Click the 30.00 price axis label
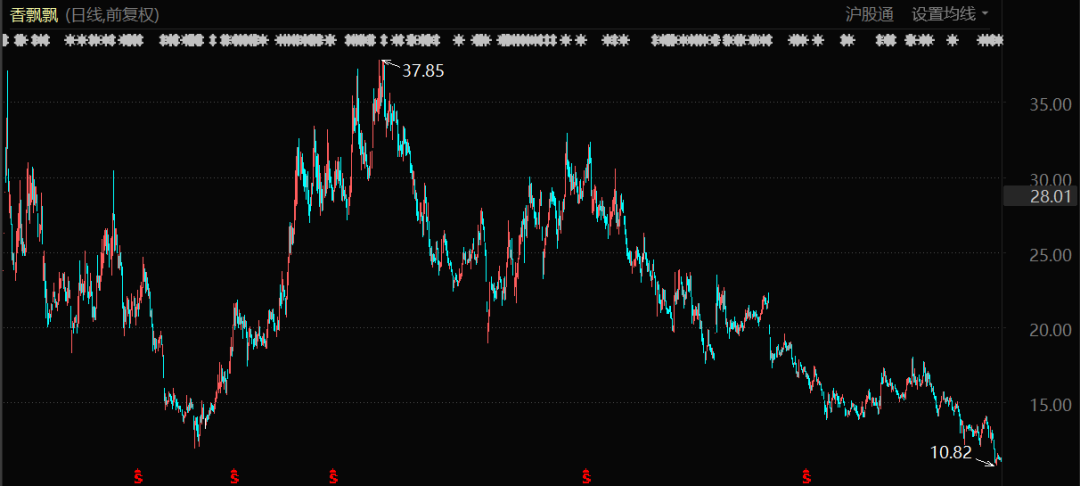The image size is (1080, 486). [1050, 179]
